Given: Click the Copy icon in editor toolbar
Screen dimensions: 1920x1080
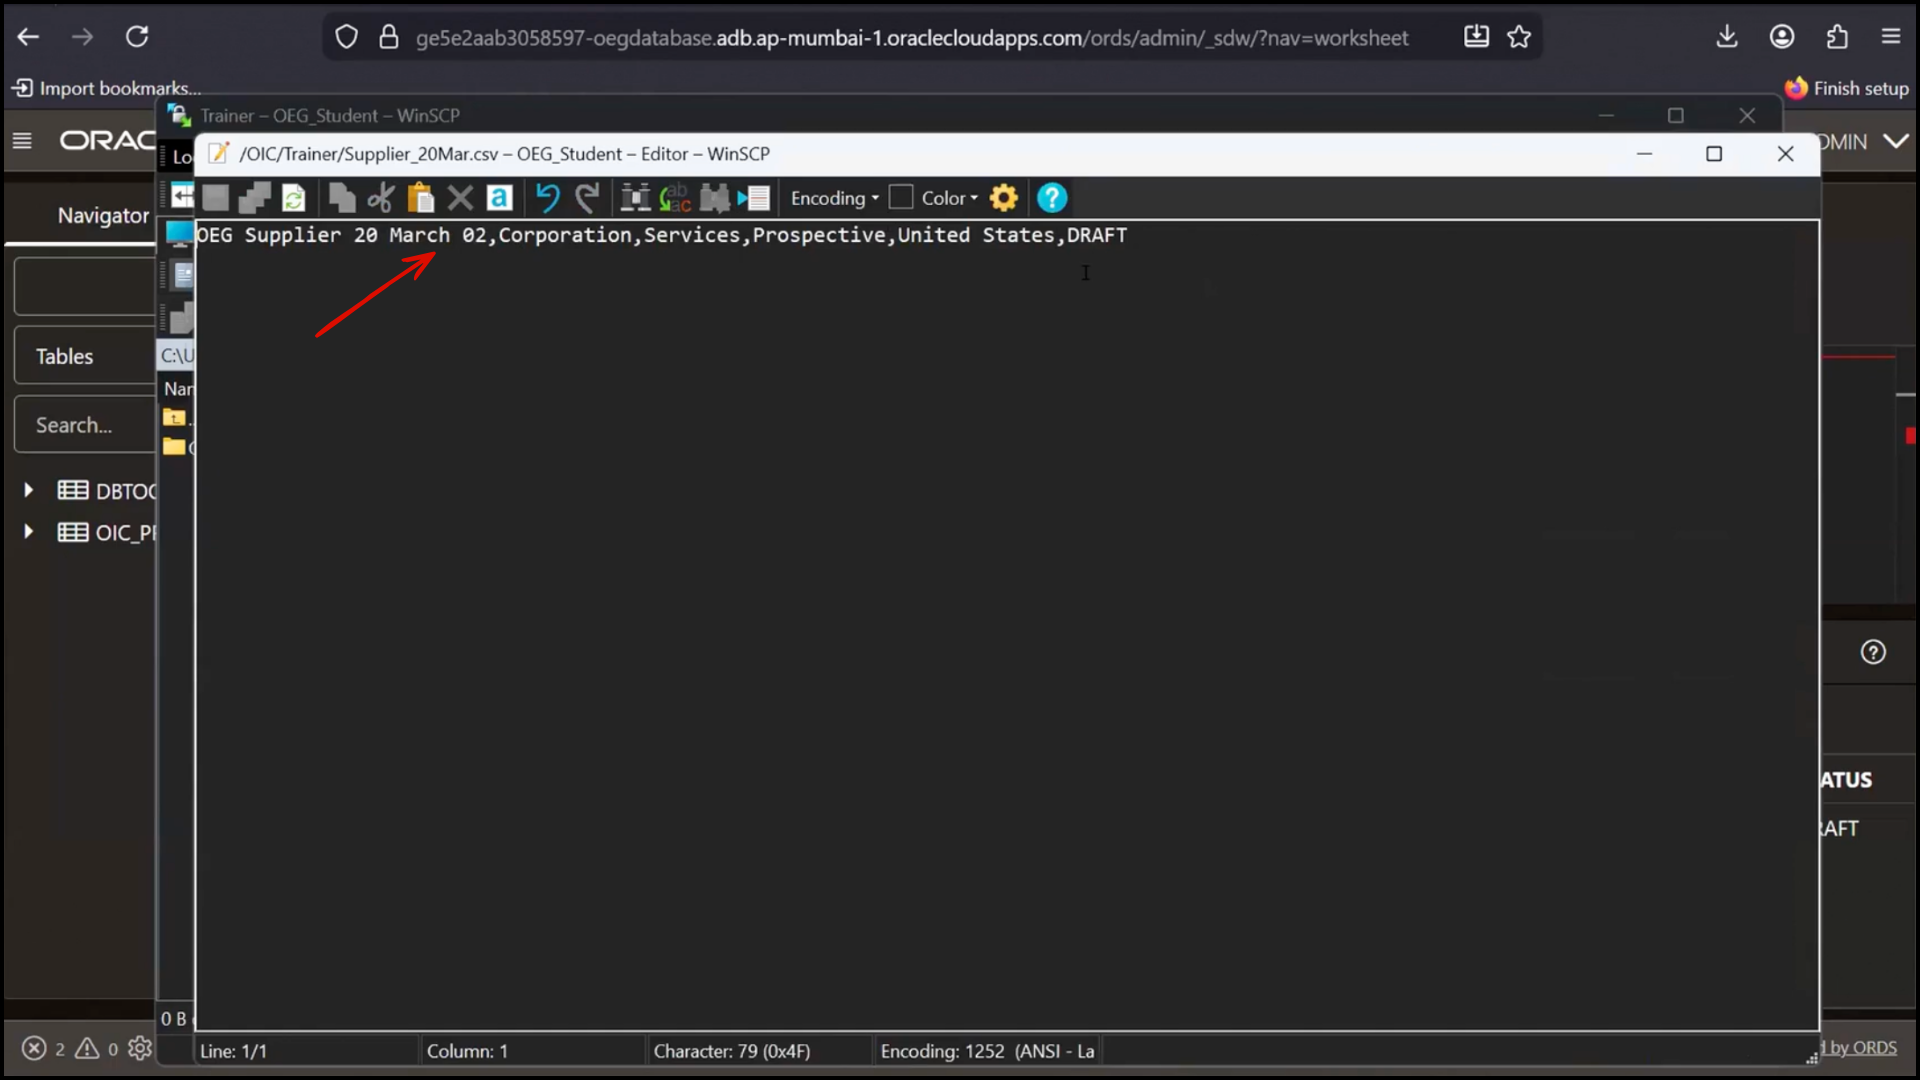Looking at the screenshot, I should pyautogui.click(x=342, y=198).
